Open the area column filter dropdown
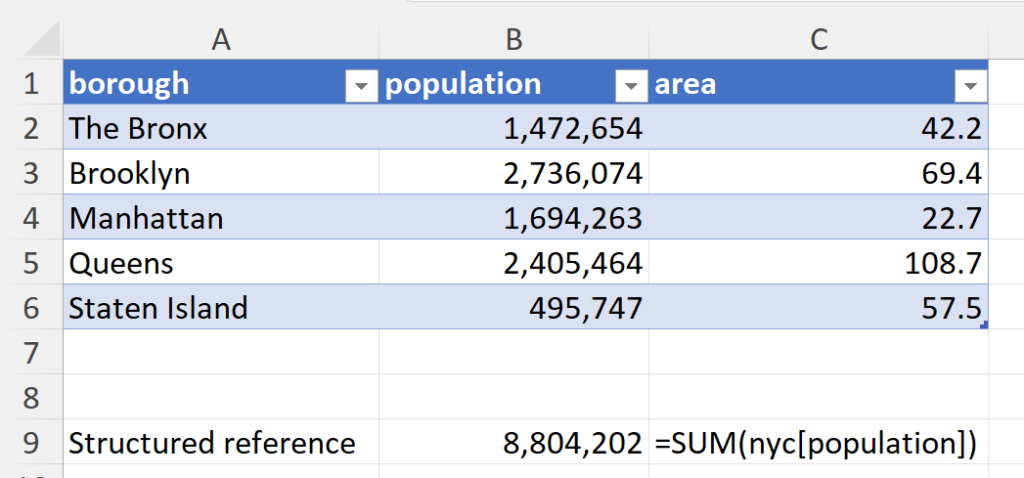 [969, 87]
